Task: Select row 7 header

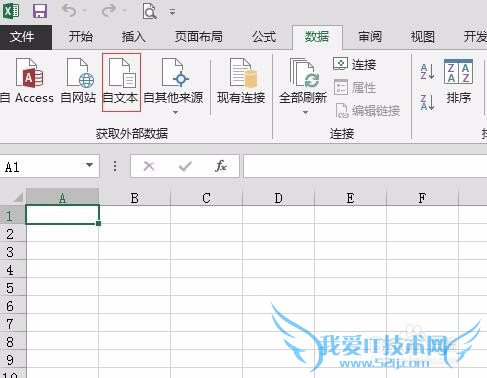Action: pos(13,323)
